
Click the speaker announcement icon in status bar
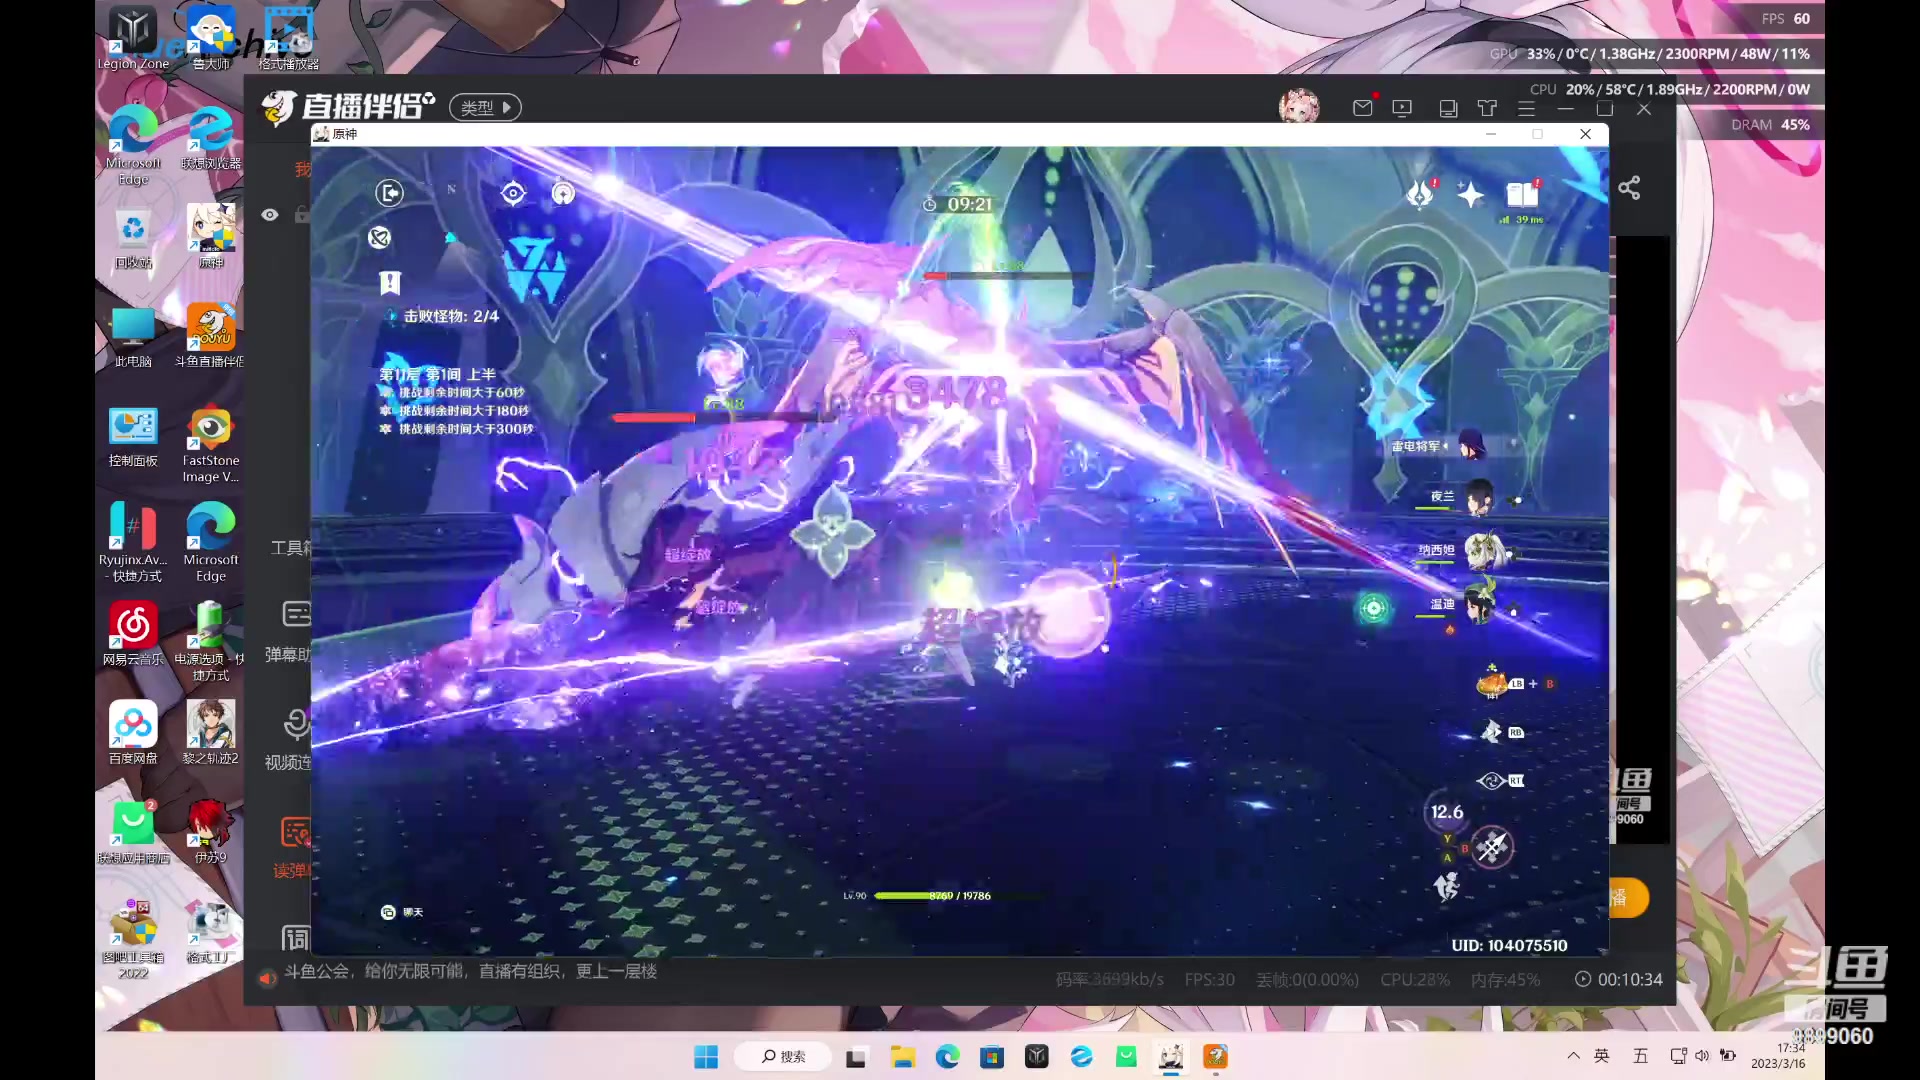267,978
